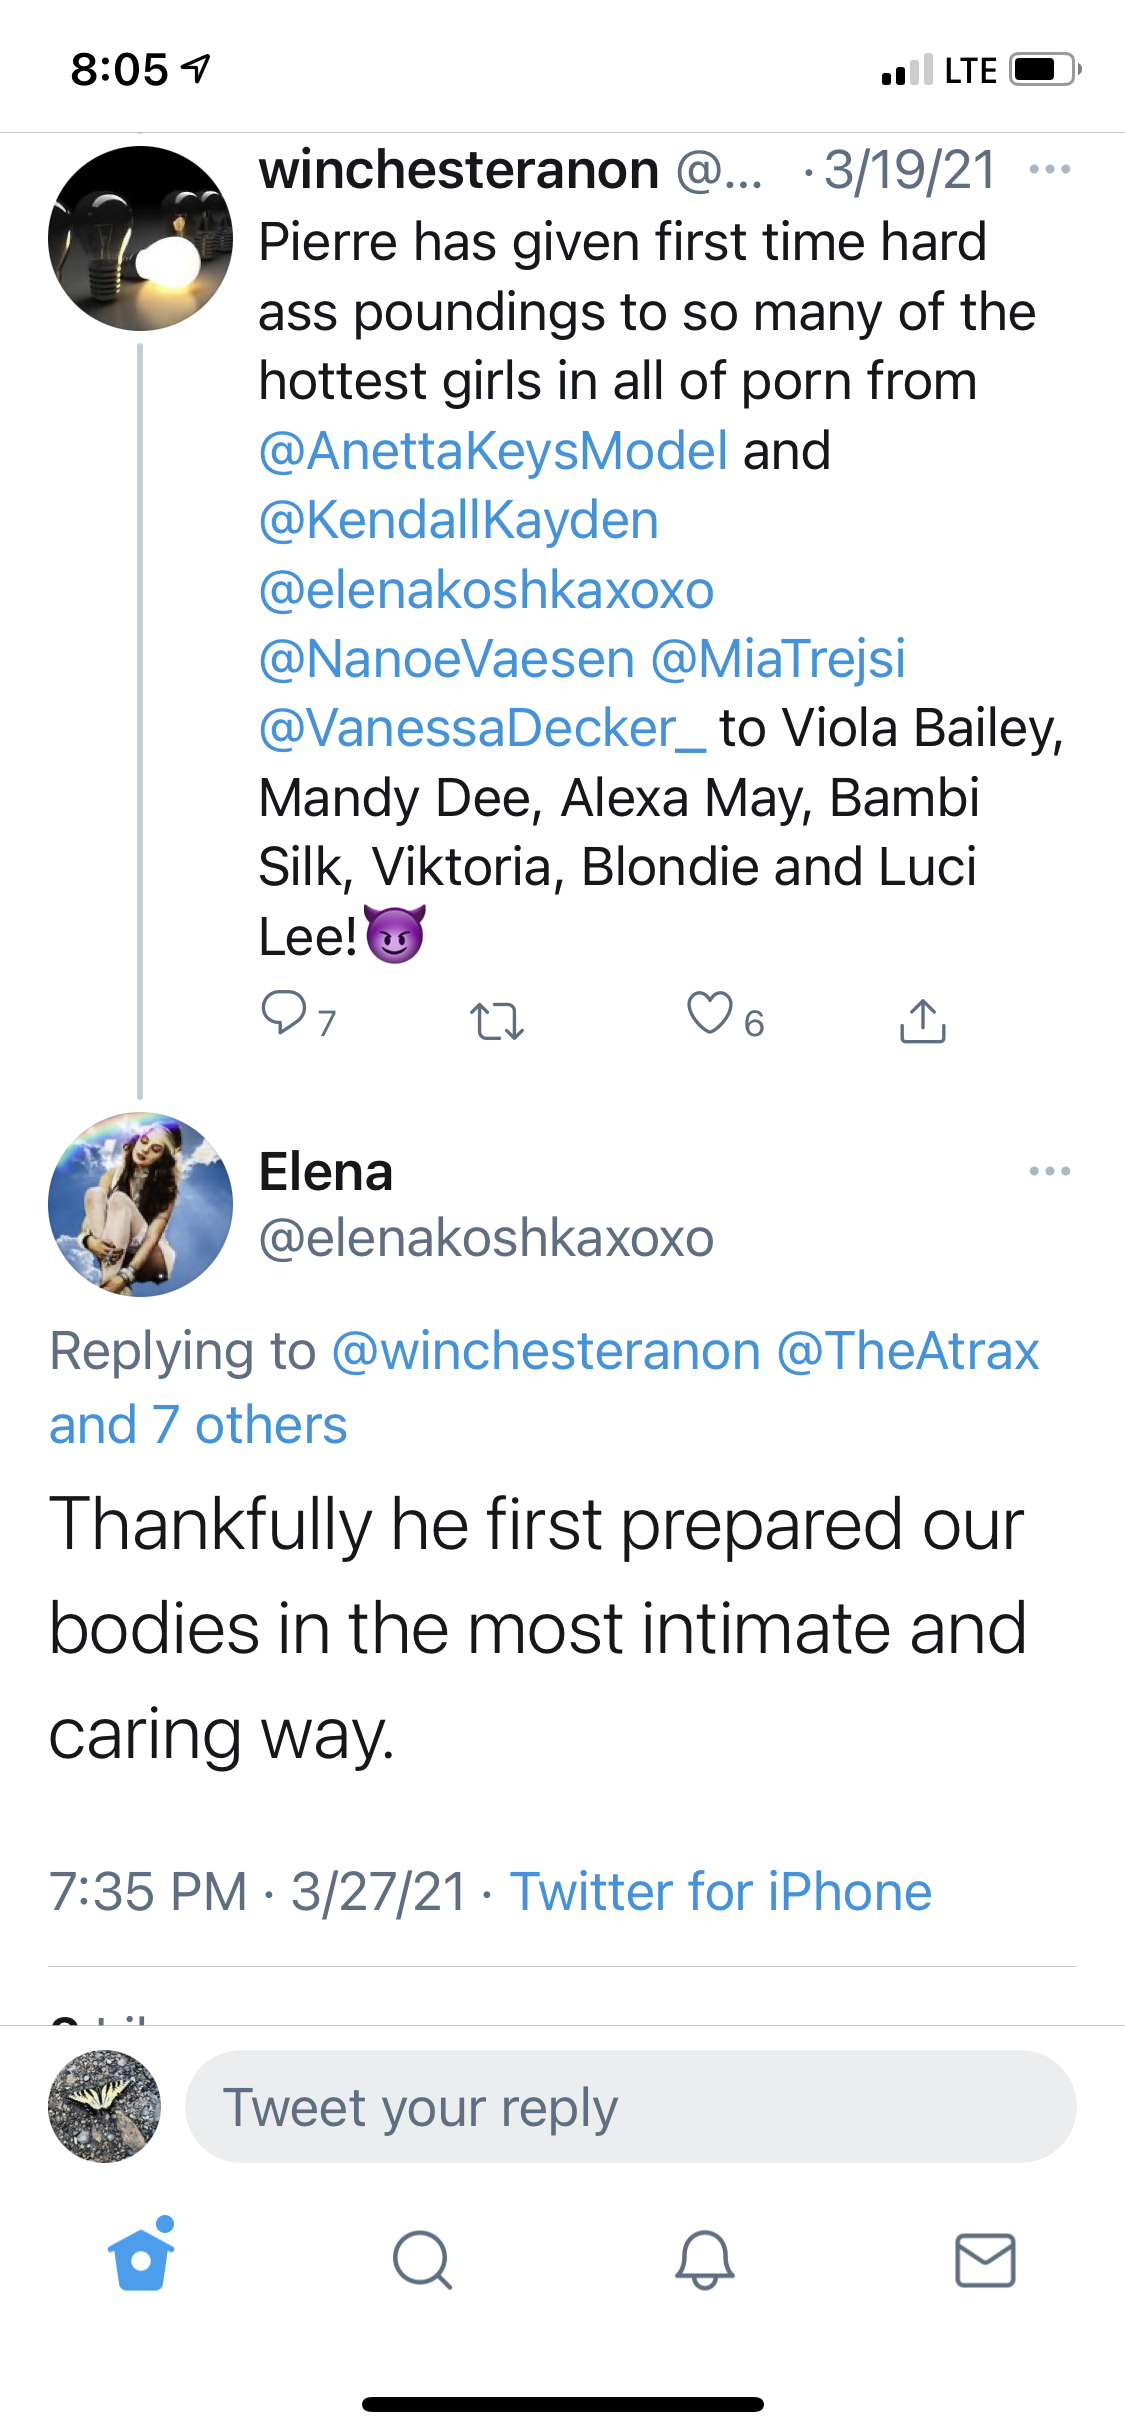Like winchesteranon's tweet with the heart icon
Image resolution: width=1125 pixels, height=2436 pixels.
coord(710,1014)
